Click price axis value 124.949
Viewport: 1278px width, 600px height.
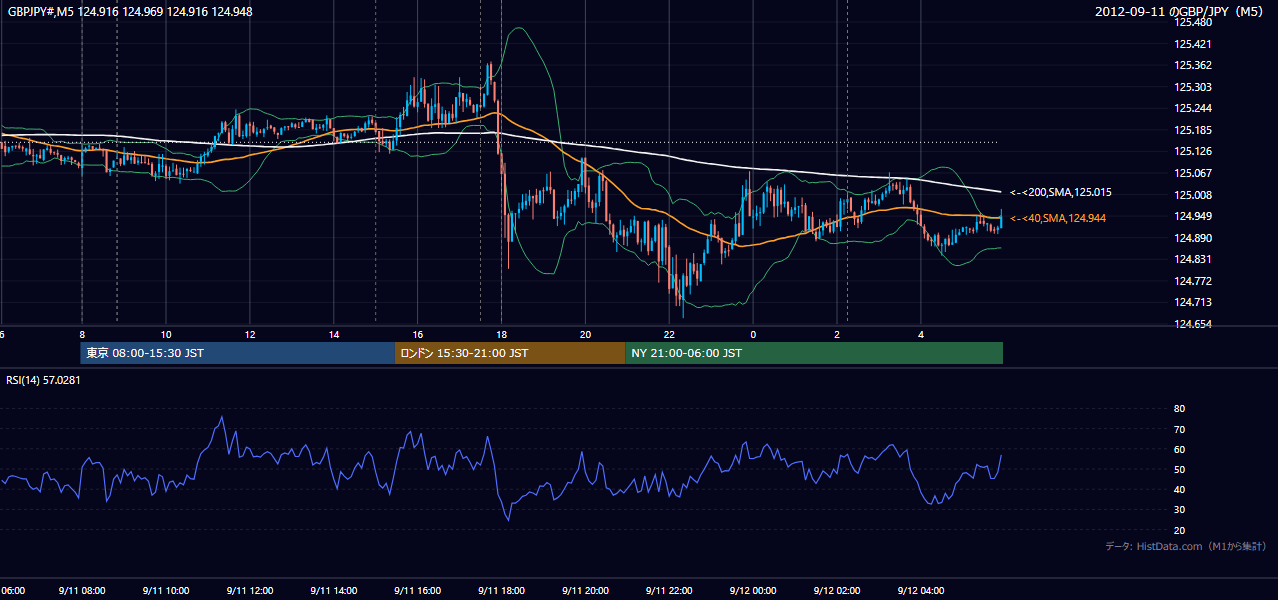1192,216
